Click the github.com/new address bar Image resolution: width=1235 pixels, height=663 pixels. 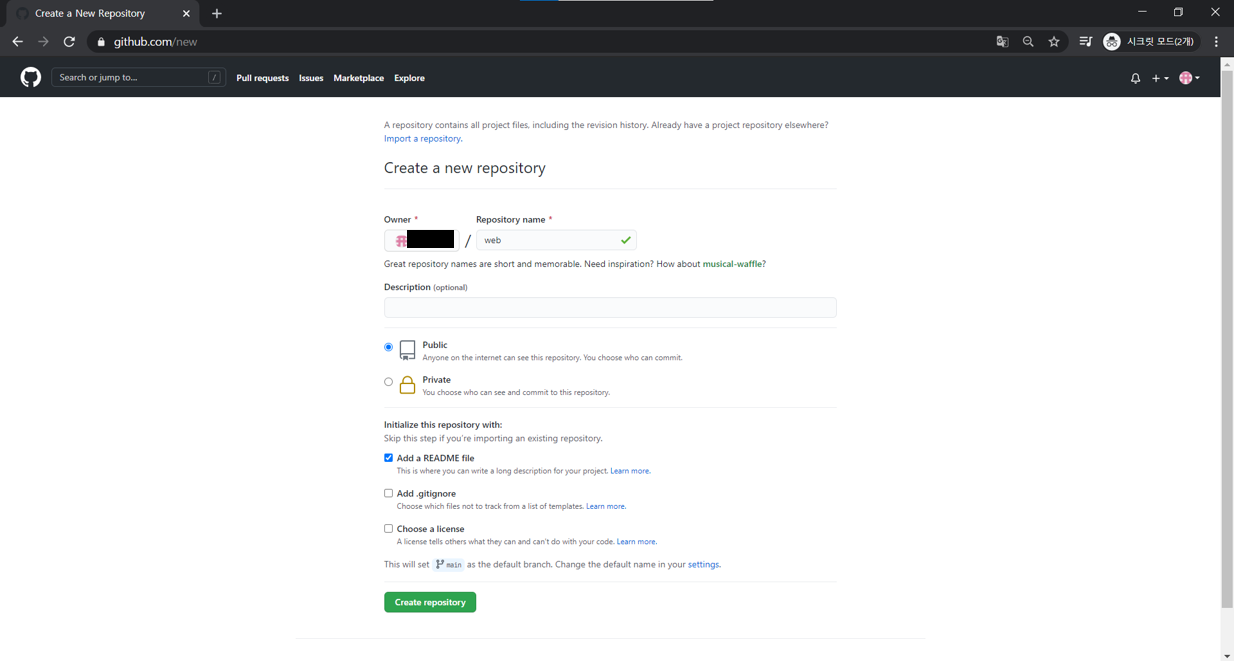540,42
